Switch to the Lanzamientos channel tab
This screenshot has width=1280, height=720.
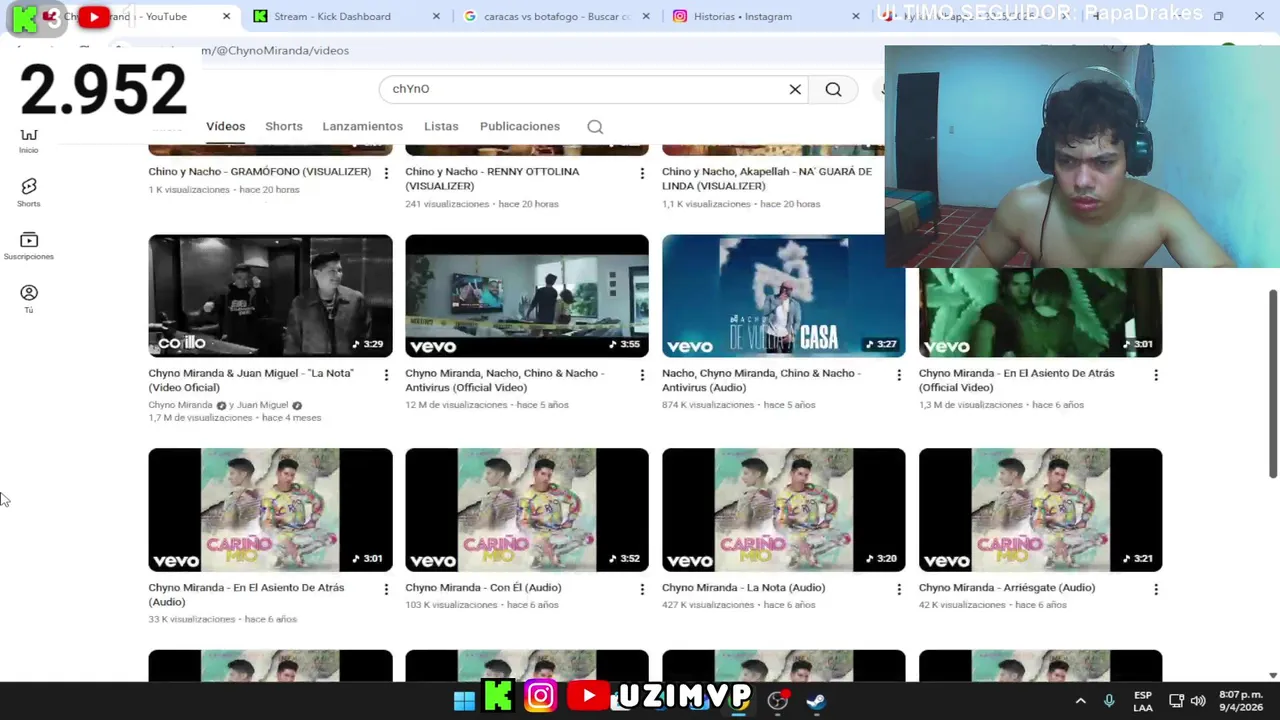tap(362, 127)
